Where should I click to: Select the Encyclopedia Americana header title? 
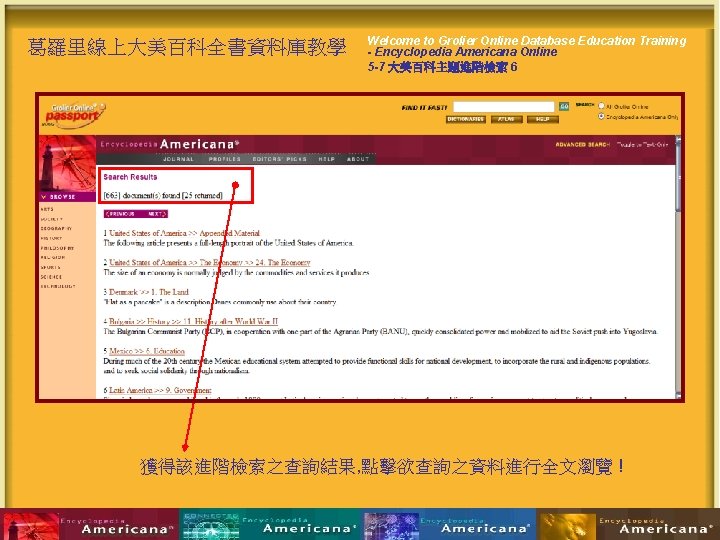[170, 144]
